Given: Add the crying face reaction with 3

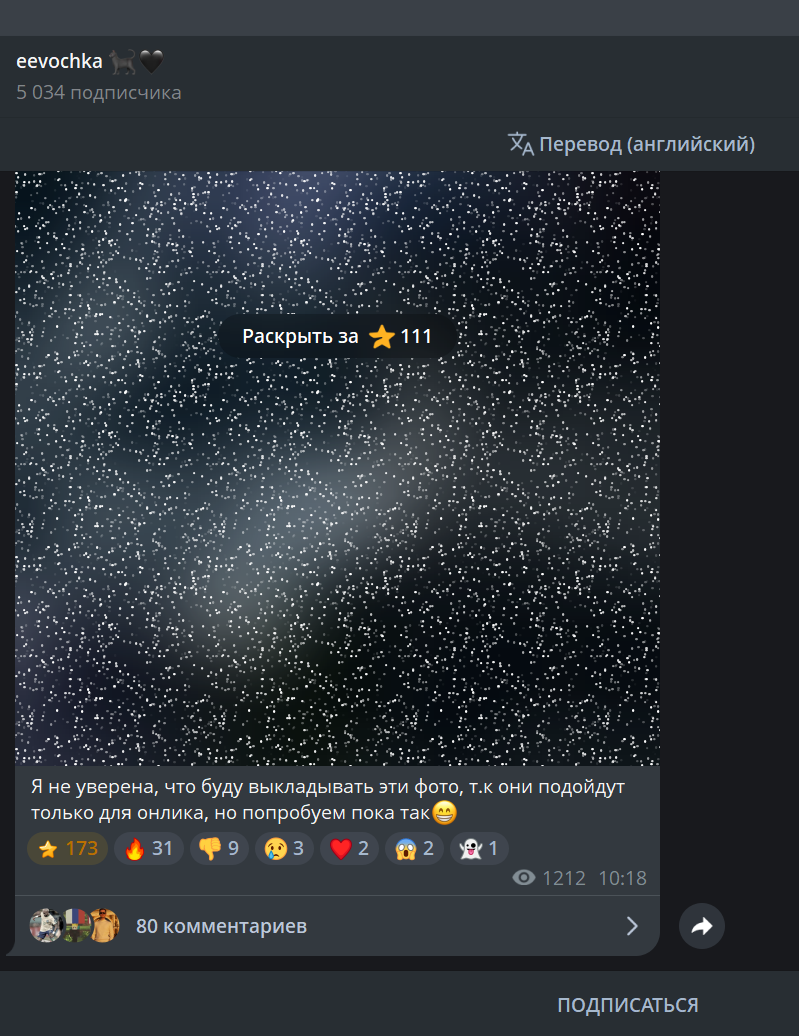Looking at the screenshot, I should pyautogui.click(x=284, y=848).
